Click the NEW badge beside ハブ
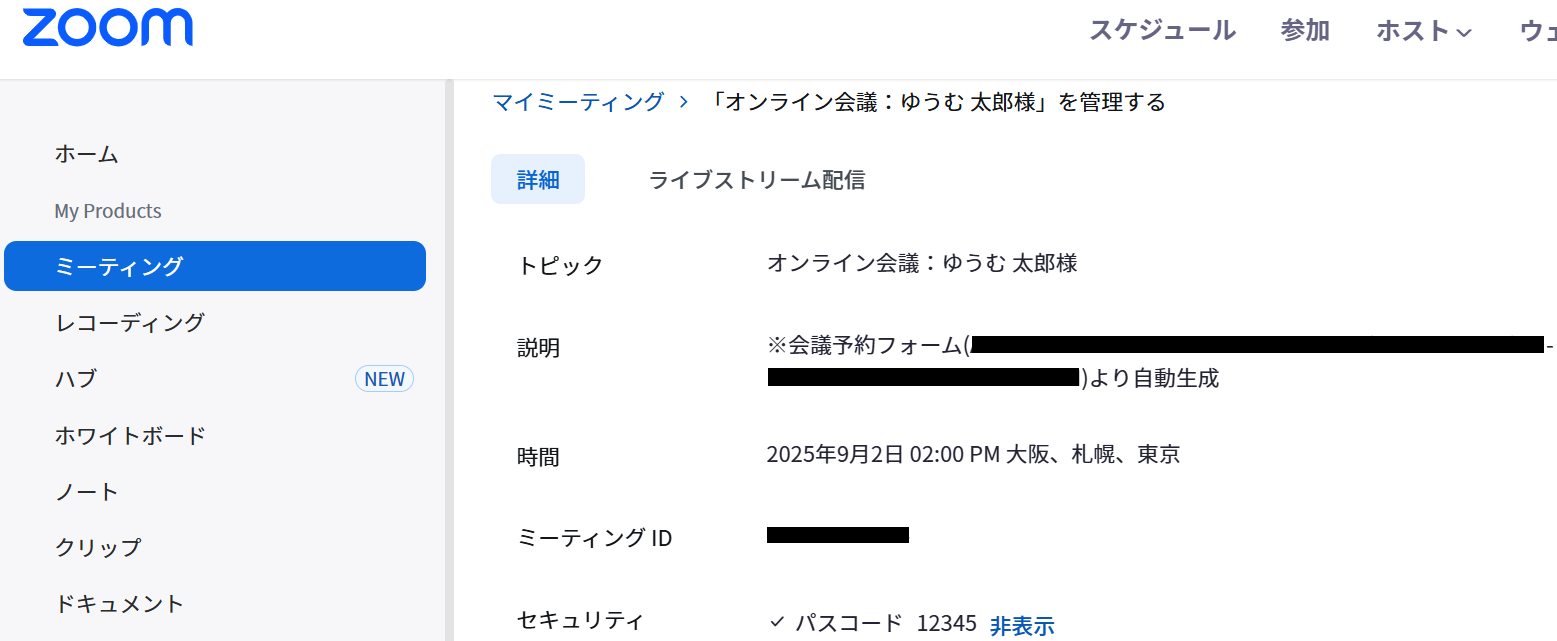This screenshot has width=1557, height=641. coord(384,379)
